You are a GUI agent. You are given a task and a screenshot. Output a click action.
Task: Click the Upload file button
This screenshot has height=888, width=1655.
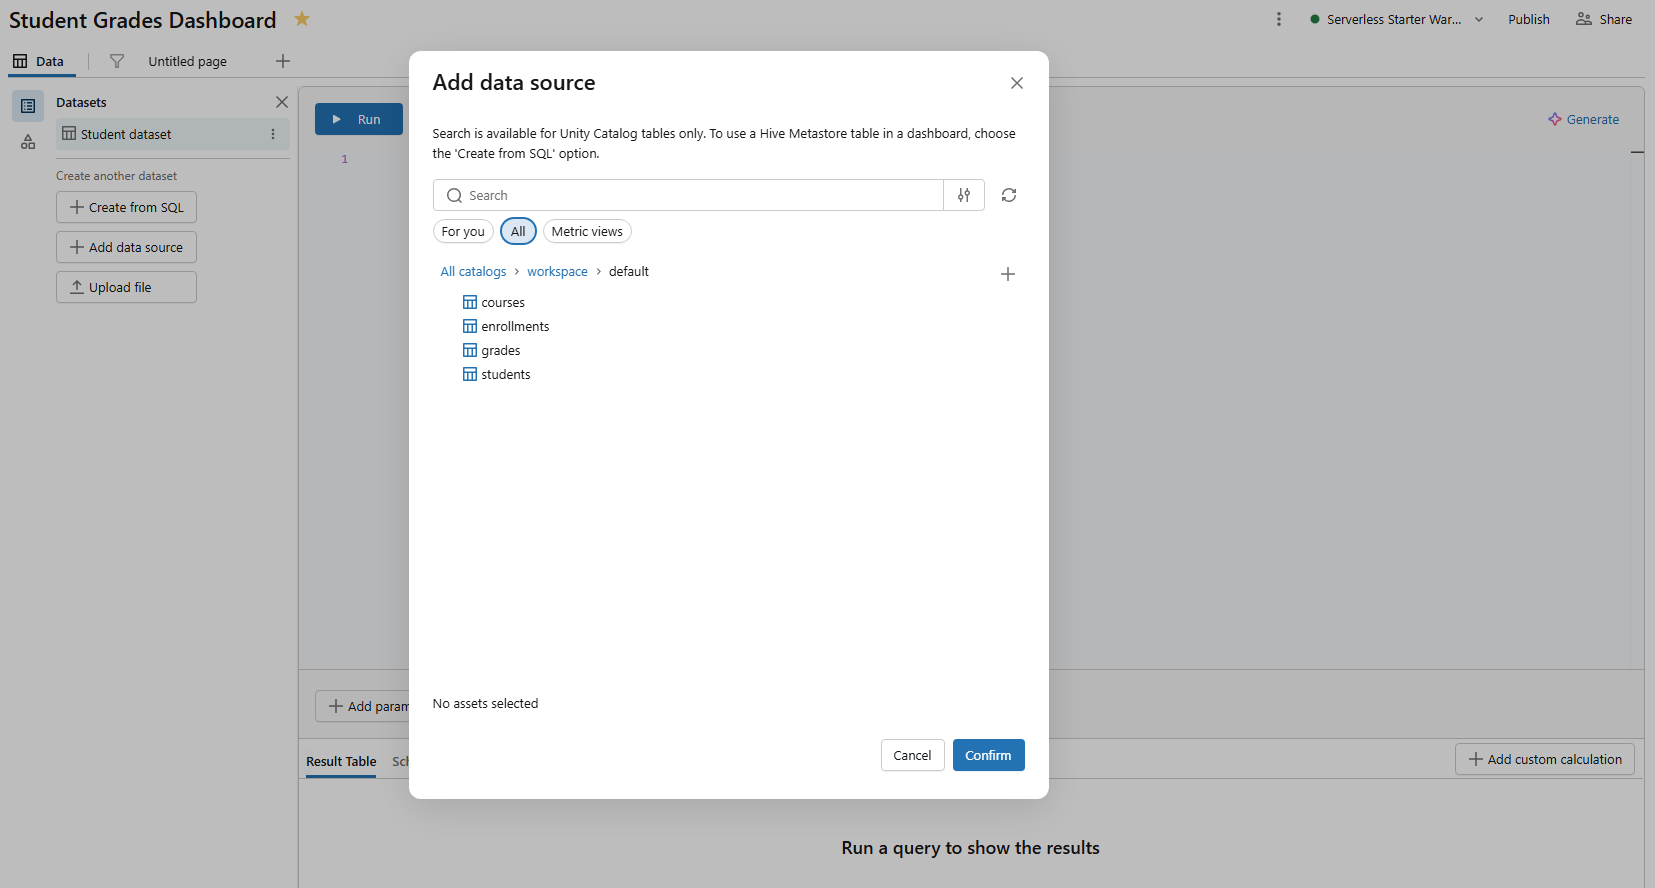click(126, 287)
